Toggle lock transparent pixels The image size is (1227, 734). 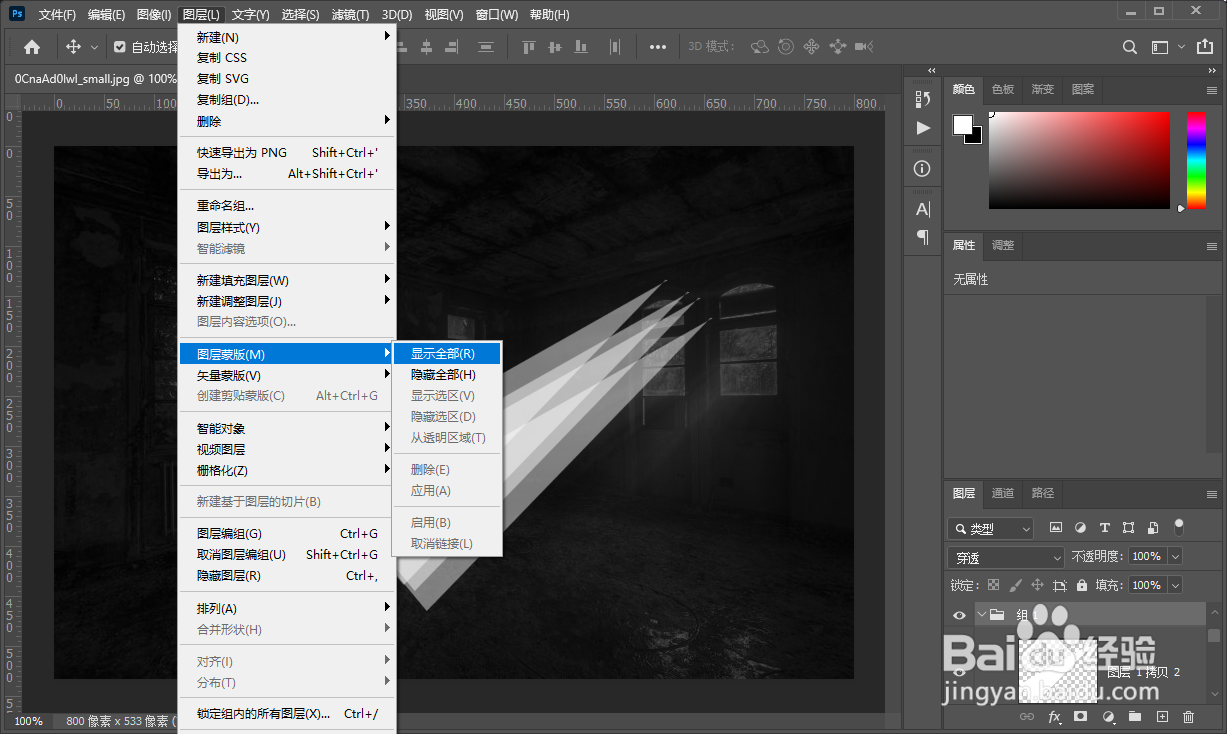993,585
